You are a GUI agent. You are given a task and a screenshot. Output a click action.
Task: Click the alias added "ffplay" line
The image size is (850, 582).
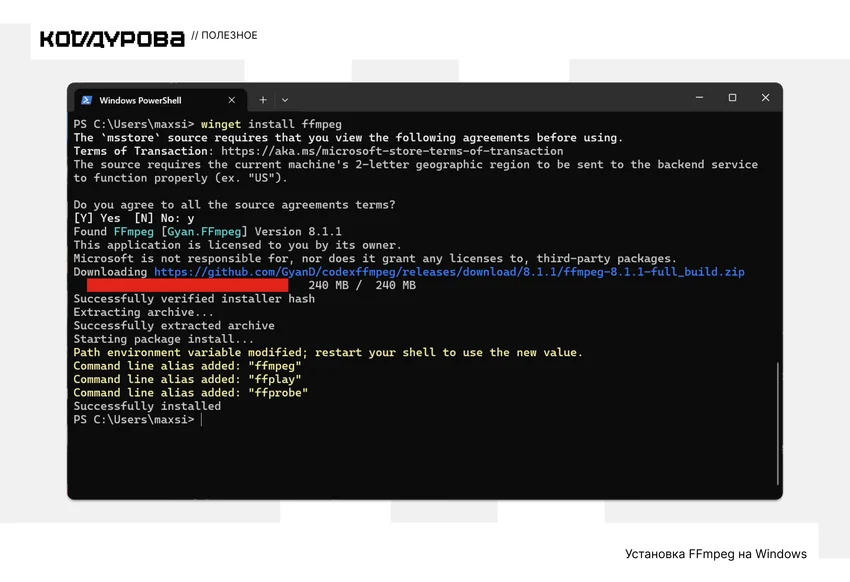point(188,379)
